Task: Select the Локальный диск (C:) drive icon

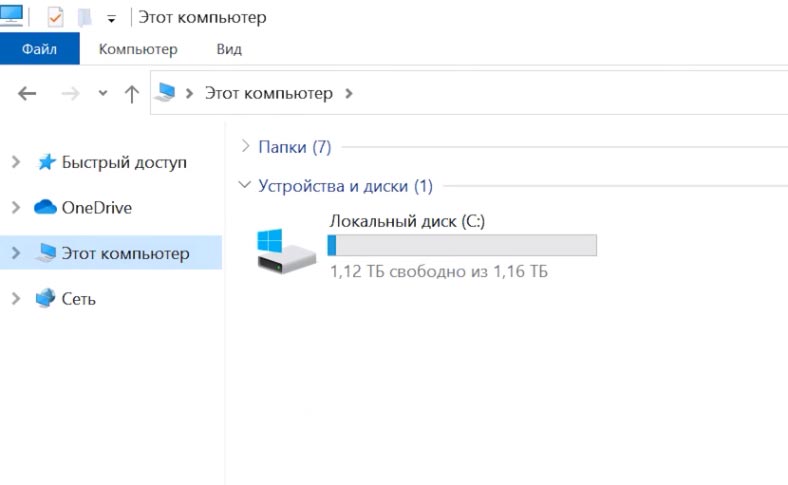Action: 281,251
